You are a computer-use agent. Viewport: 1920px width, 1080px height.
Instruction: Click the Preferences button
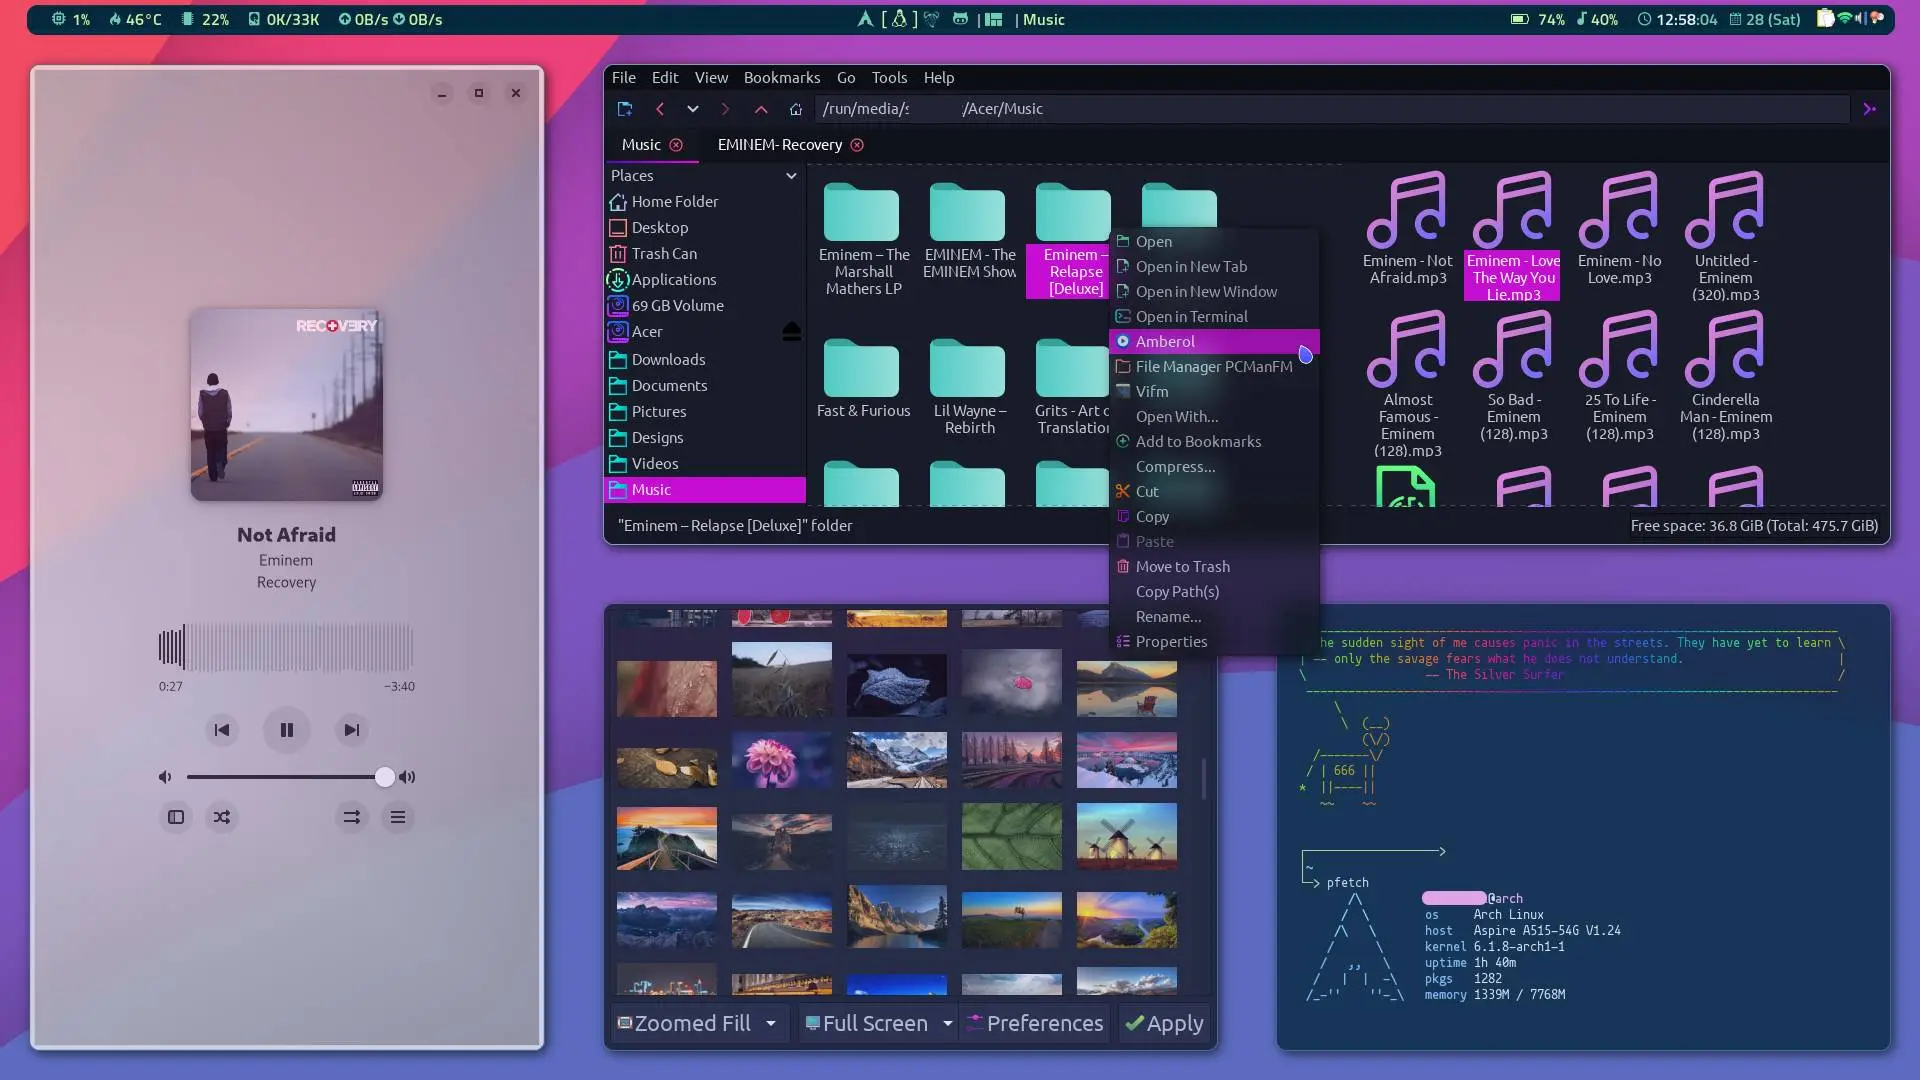pyautogui.click(x=1035, y=1023)
